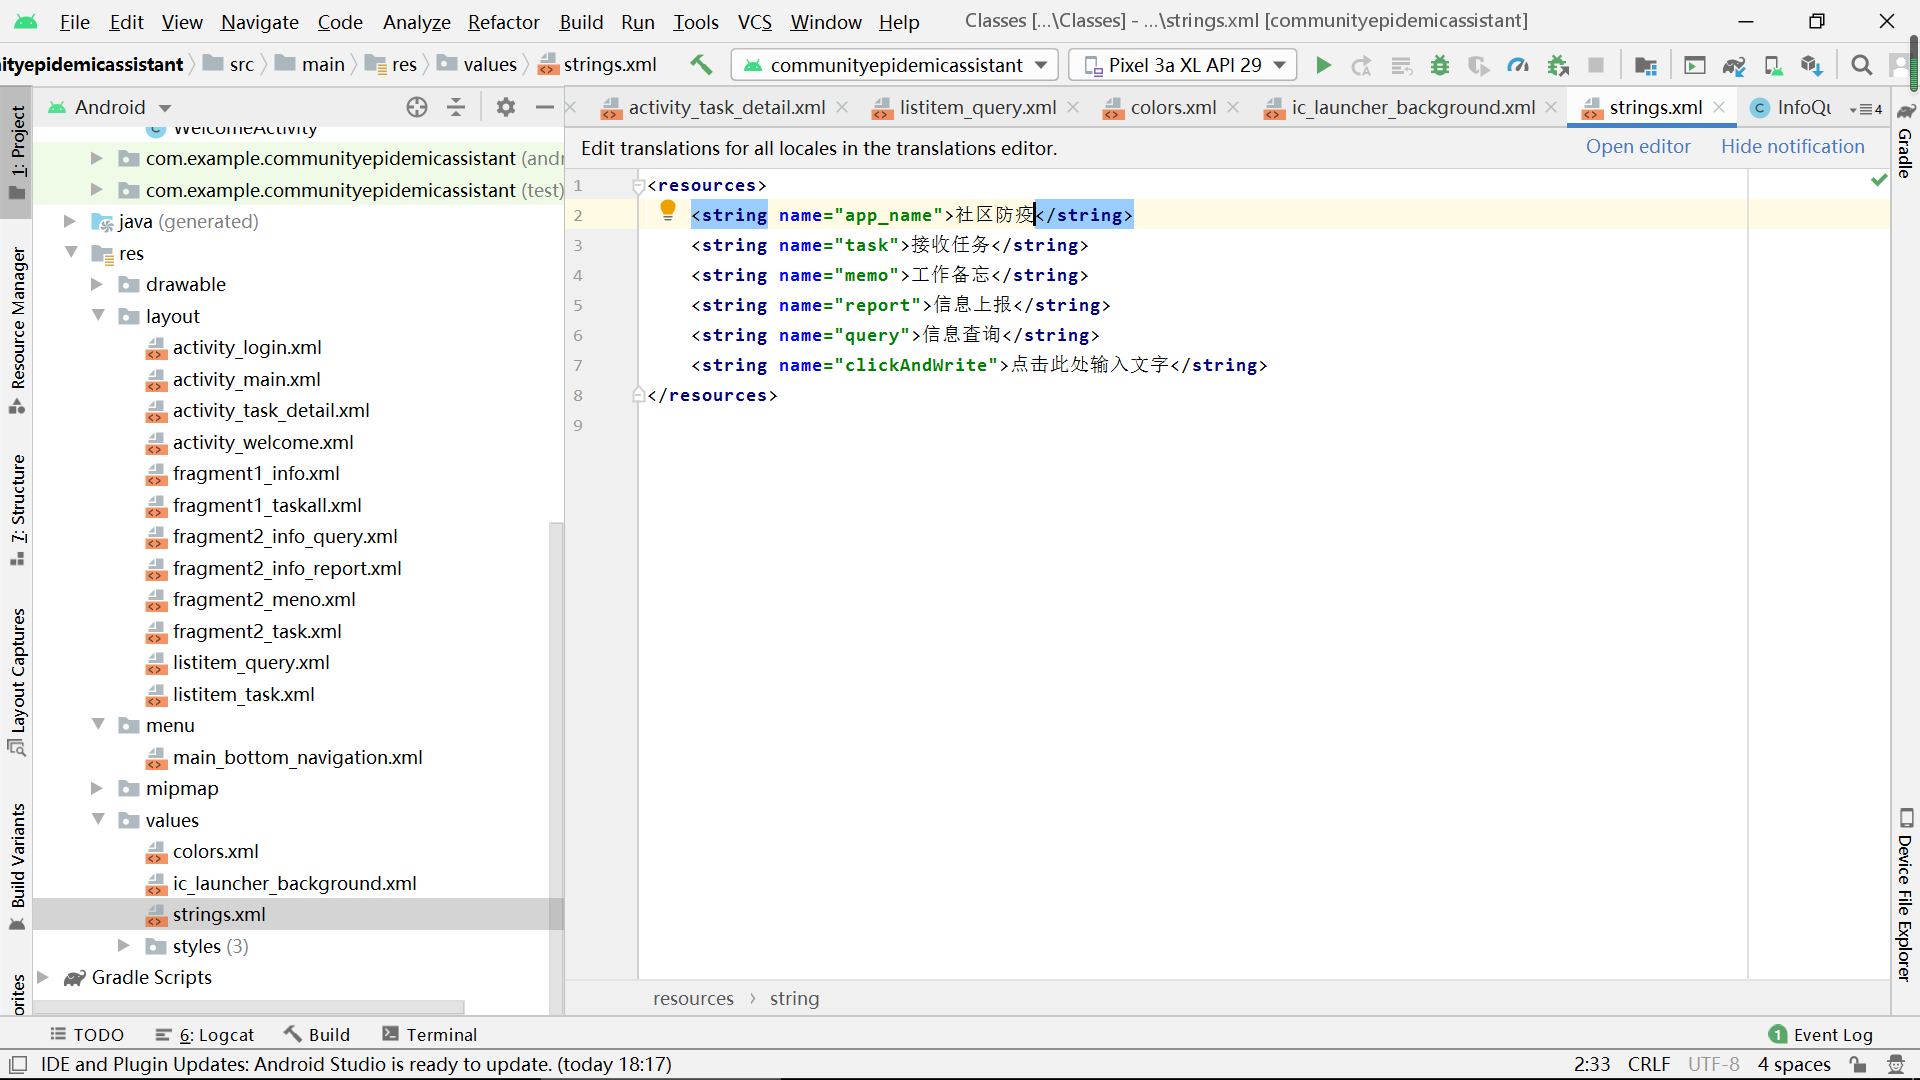Collapse the layout folder in tree
The image size is (1920, 1080).
98,315
